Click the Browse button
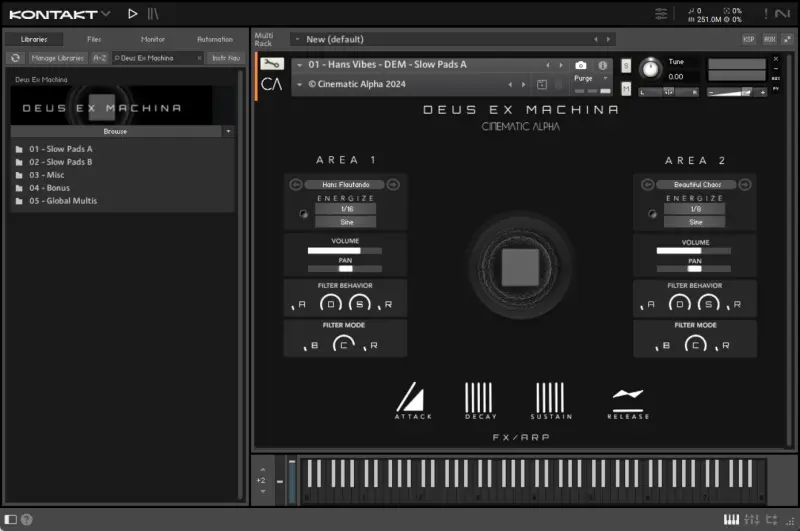The height and width of the screenshot is (531, 800). click(x=116, y=132)
